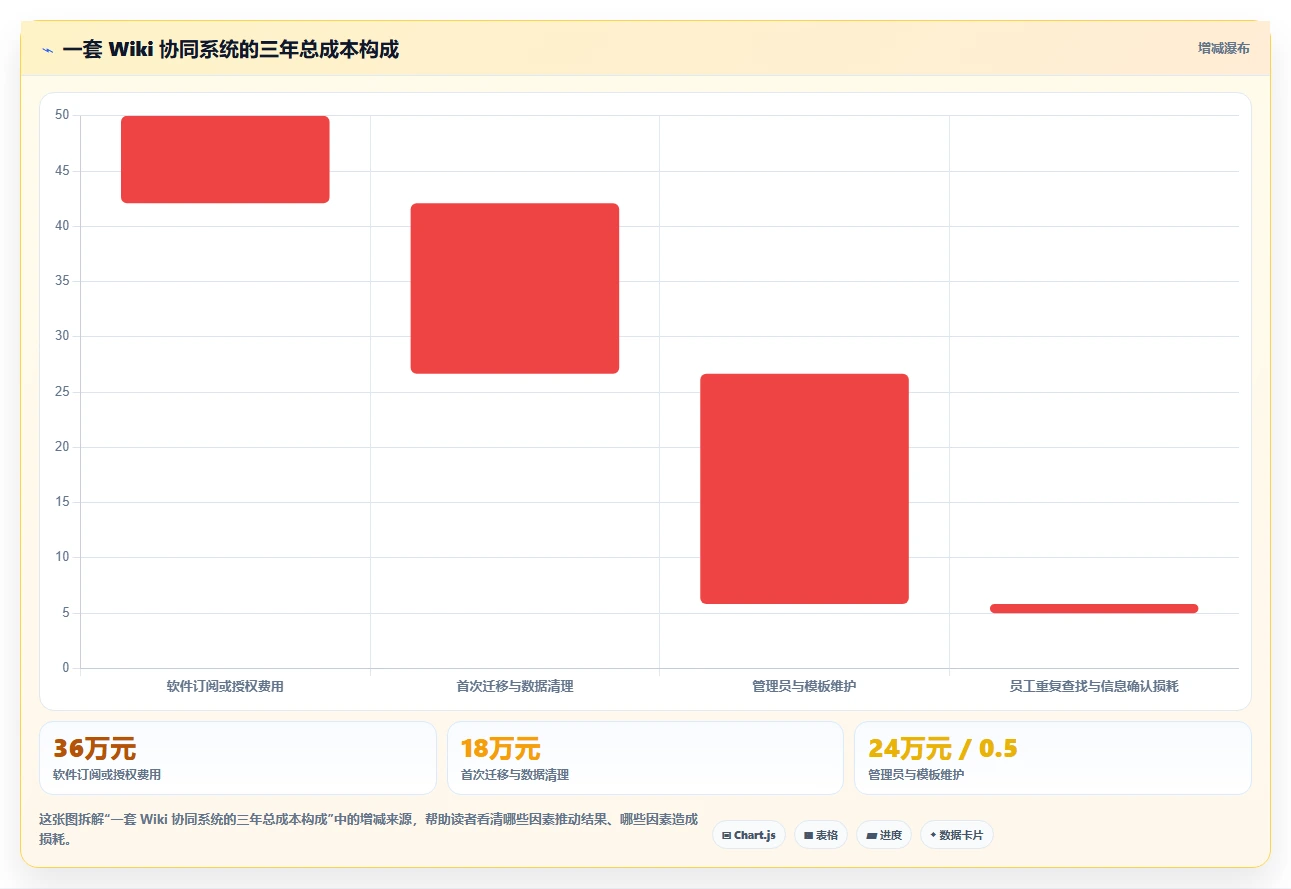Click the y-axis value 25
The width and height of the screenshot is (1291, 889).
(62, 392)
